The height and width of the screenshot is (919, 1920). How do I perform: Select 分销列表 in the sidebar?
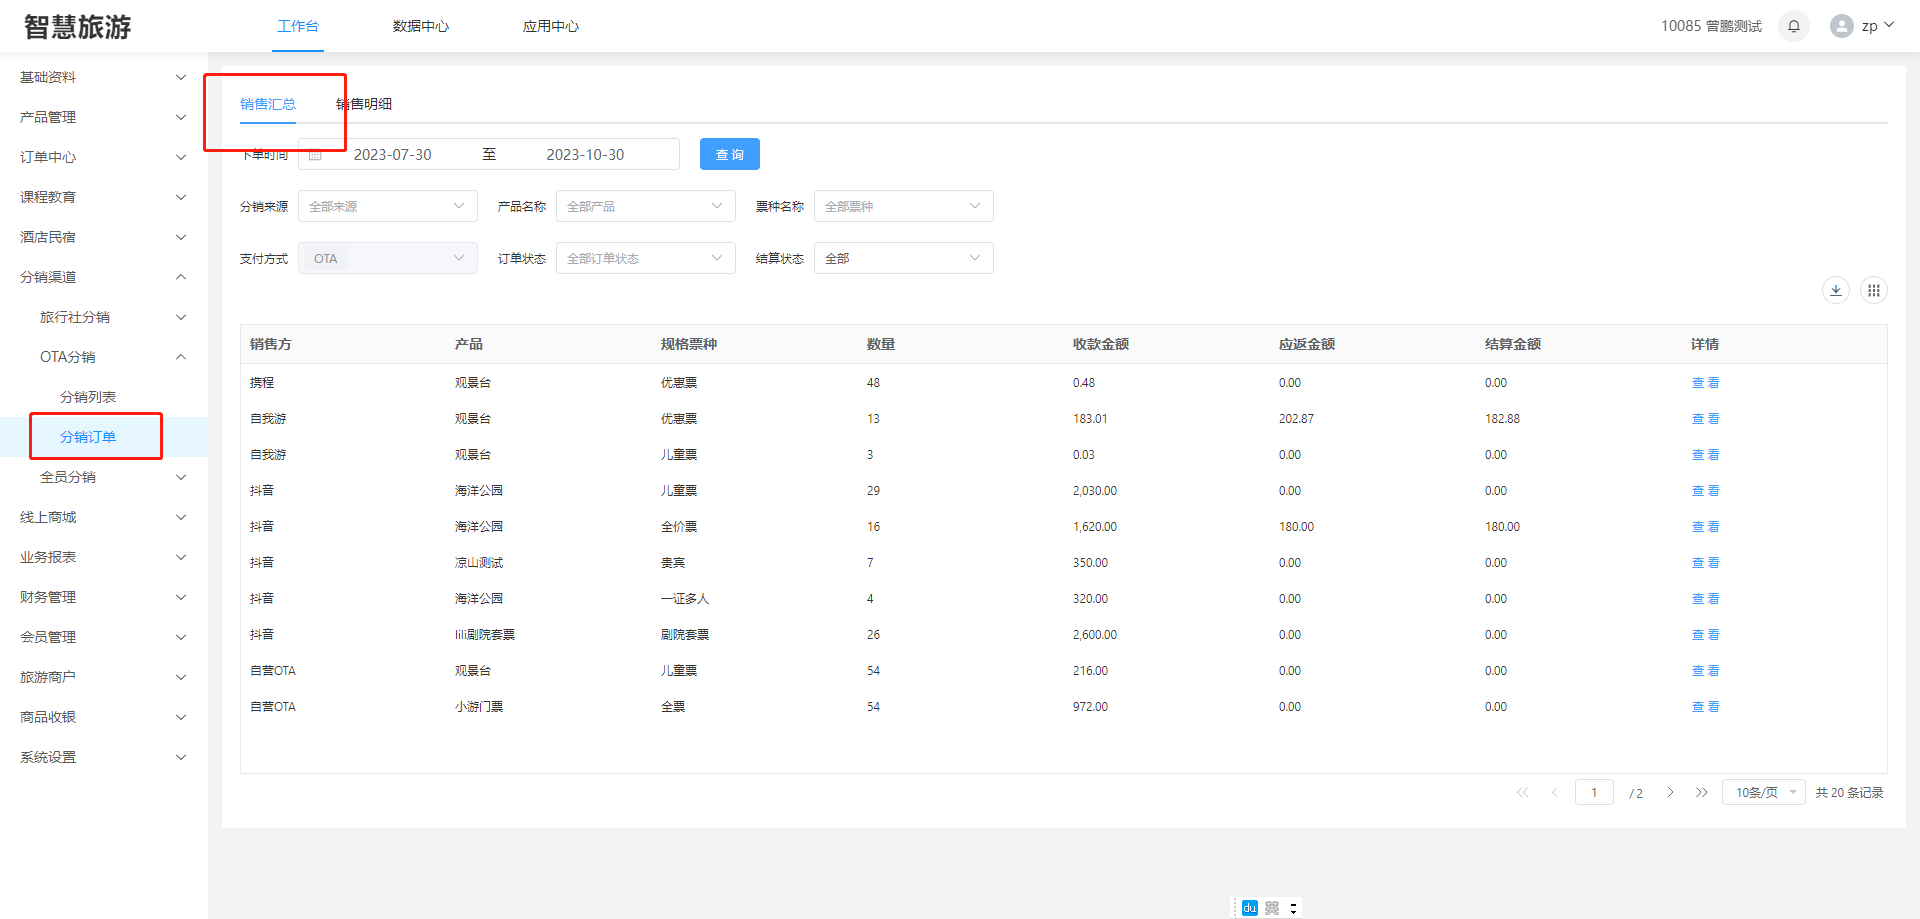[x=88, y=397]
